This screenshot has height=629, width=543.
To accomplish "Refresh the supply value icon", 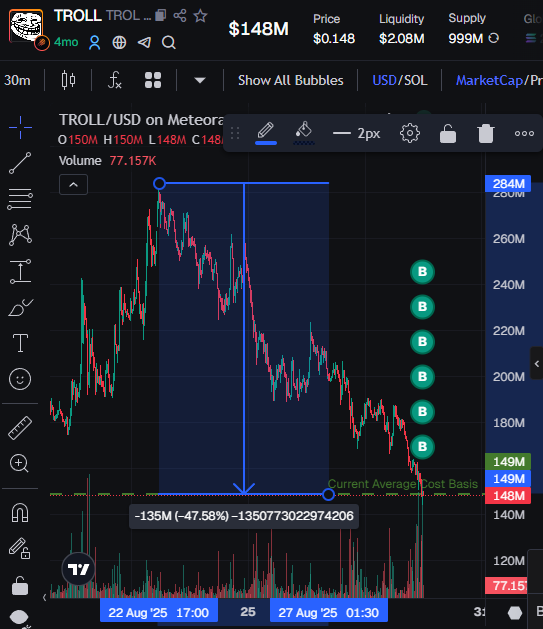I will point(494,38).
